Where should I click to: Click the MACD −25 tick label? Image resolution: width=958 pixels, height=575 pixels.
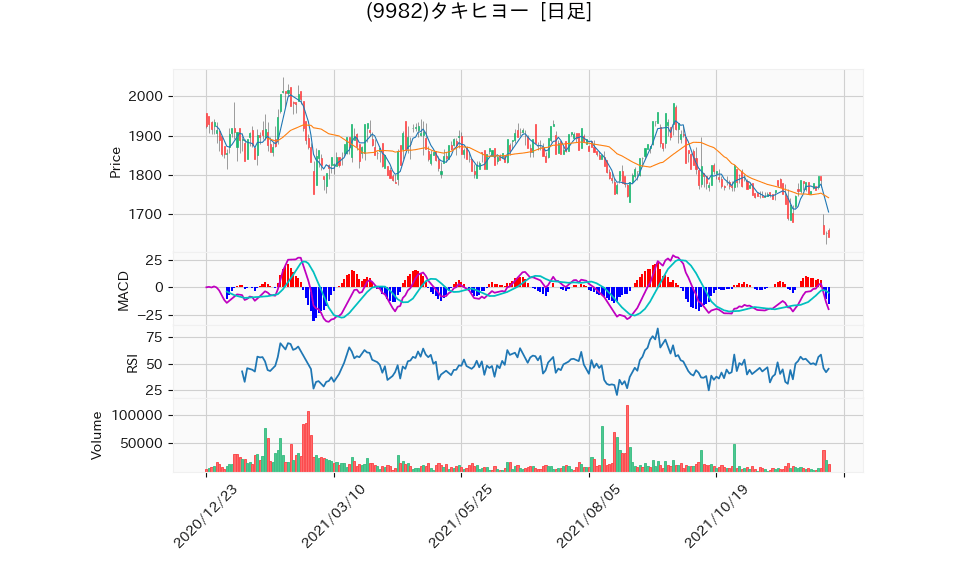point(148,316)
